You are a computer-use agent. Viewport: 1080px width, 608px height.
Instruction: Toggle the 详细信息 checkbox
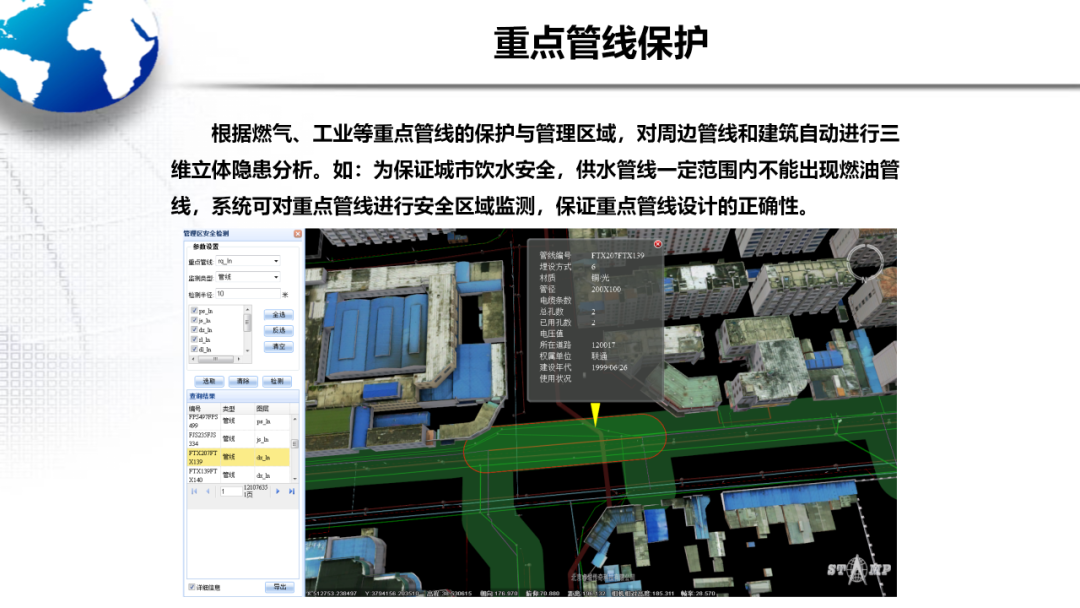point(191,587)
